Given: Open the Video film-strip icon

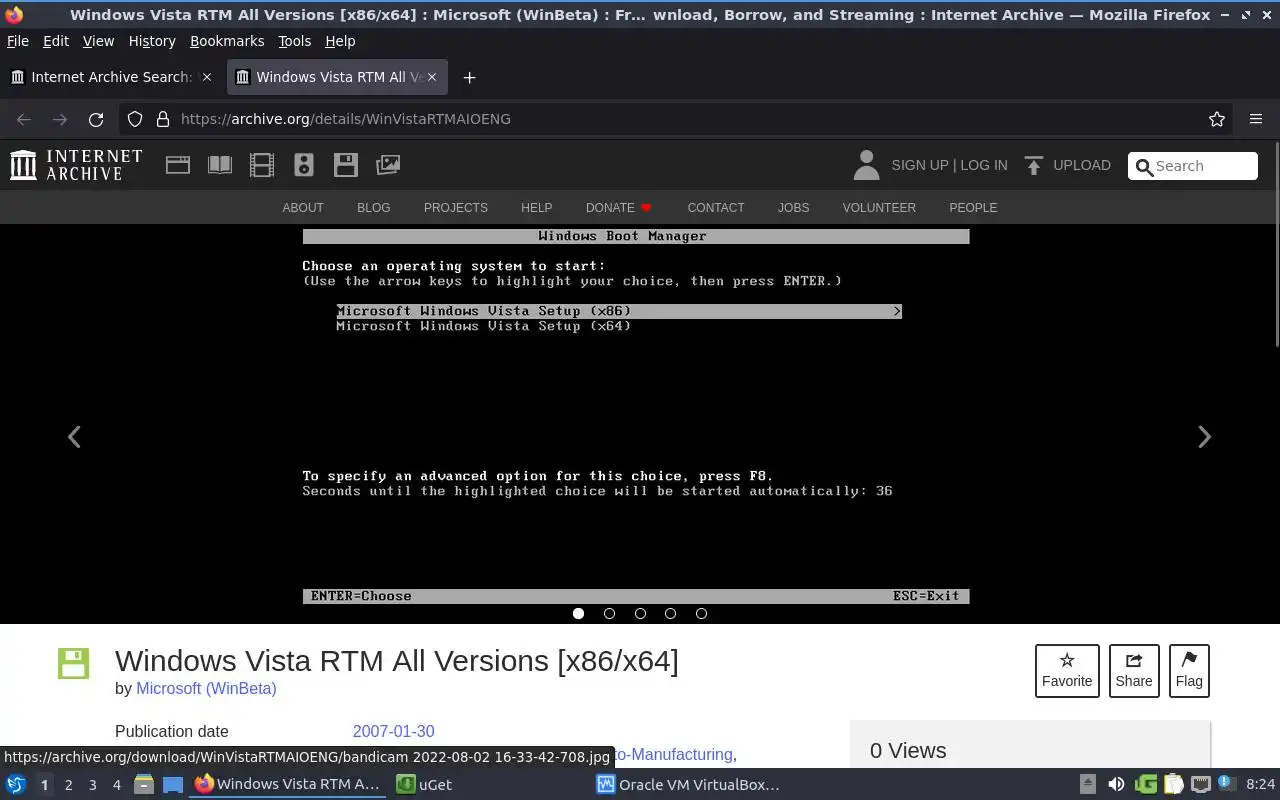Looking at the screenshot, I should (x=262, y=165).
